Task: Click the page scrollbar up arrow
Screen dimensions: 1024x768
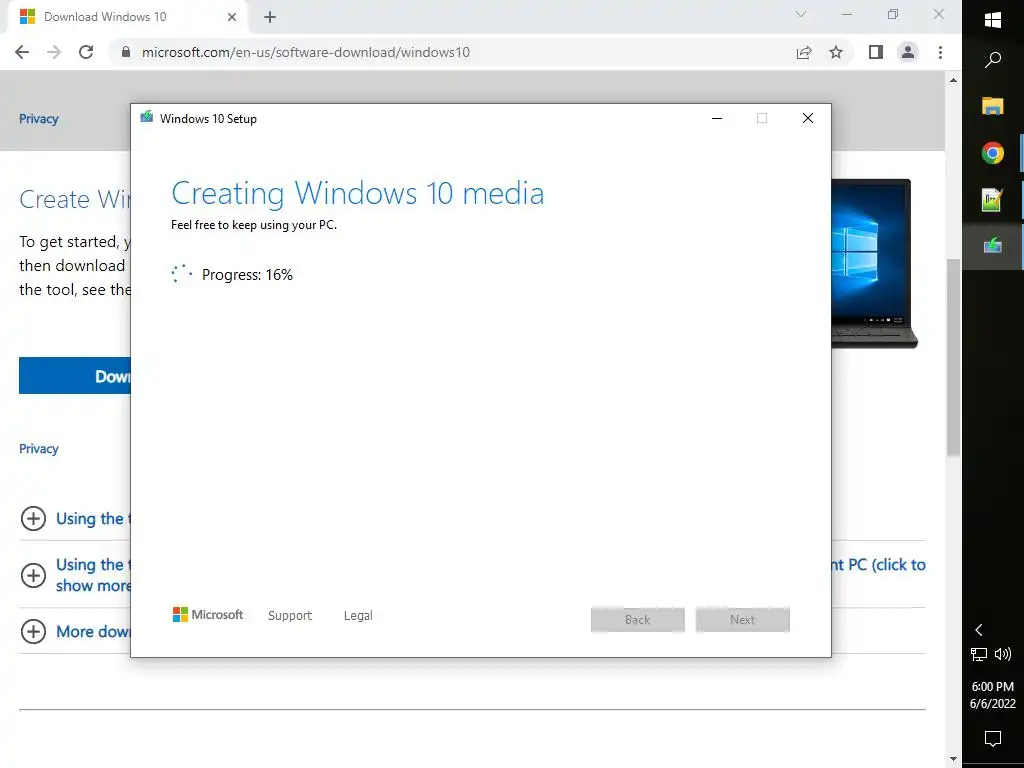Action: (953, 80)
